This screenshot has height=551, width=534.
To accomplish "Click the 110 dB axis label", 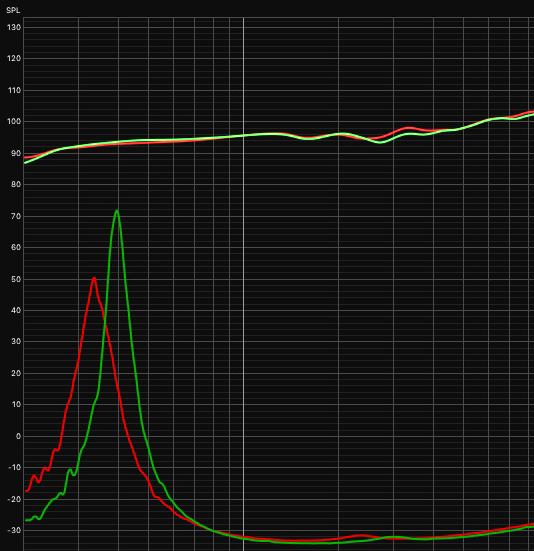I will pos(14,90).
